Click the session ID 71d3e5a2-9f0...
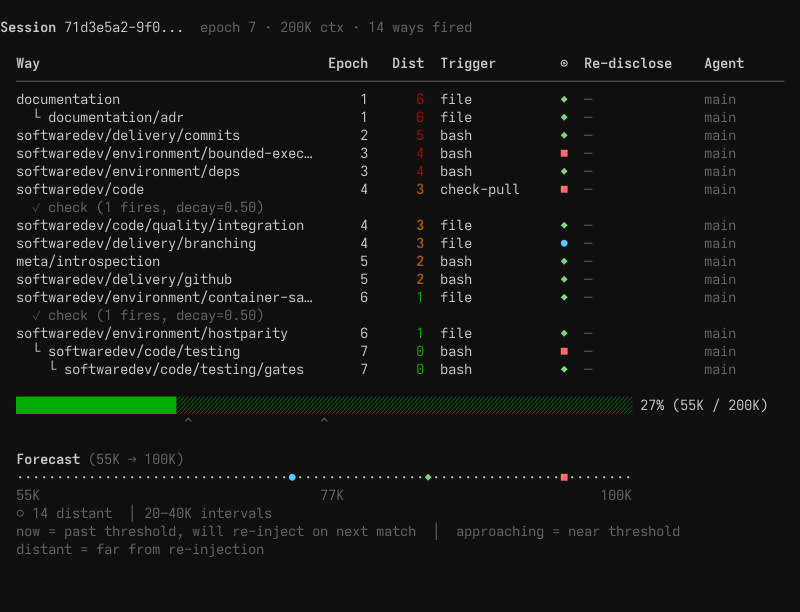Image resolution: width=800 pixels, height=612 pixels. click(123, 28)
